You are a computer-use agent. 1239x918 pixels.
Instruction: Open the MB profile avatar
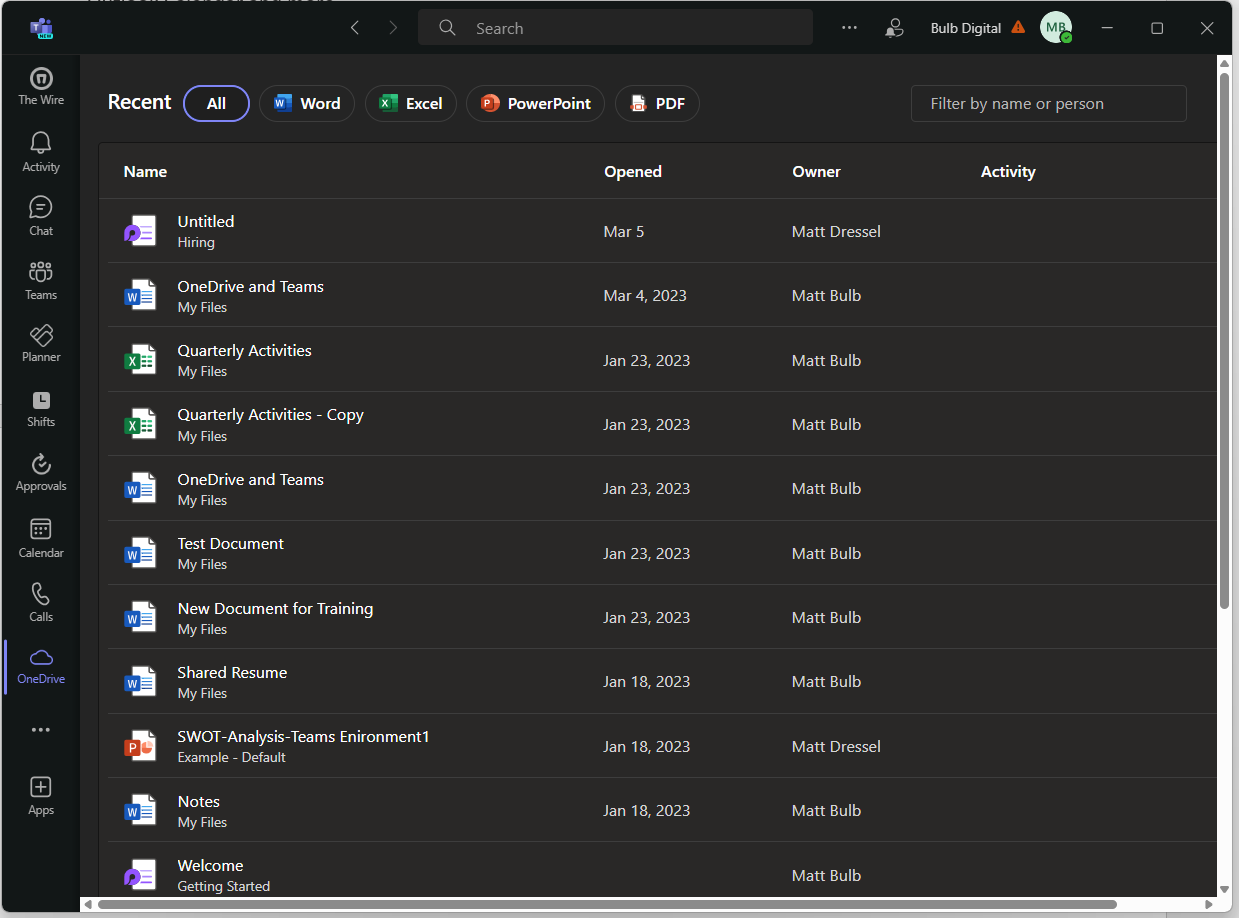point(1056,28)
